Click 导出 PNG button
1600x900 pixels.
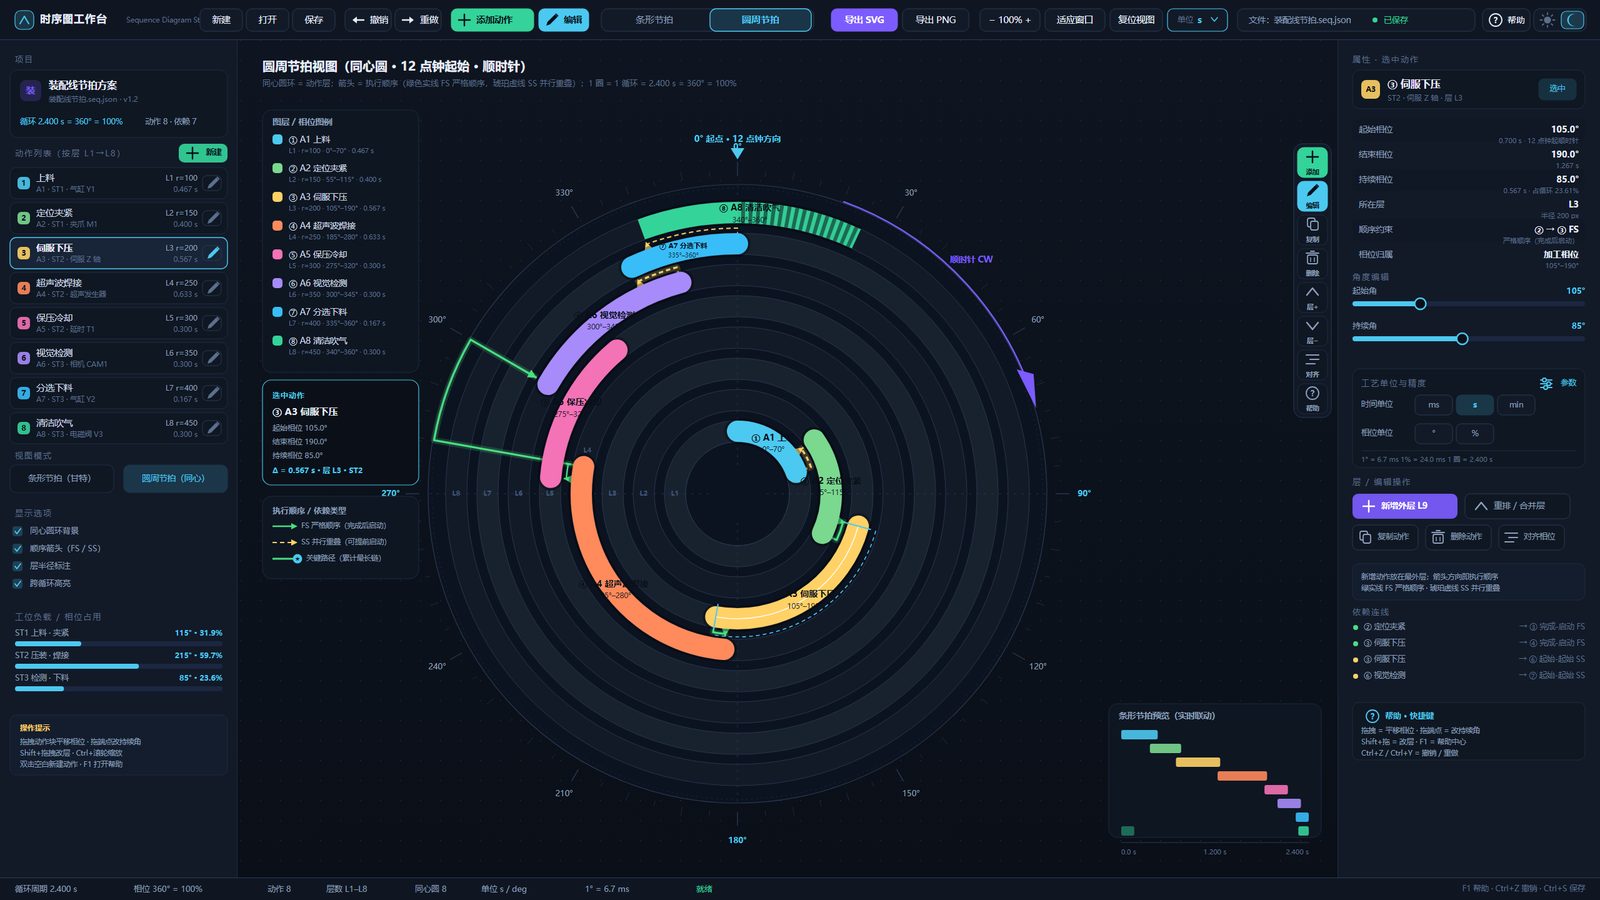(x=936, y=20)
